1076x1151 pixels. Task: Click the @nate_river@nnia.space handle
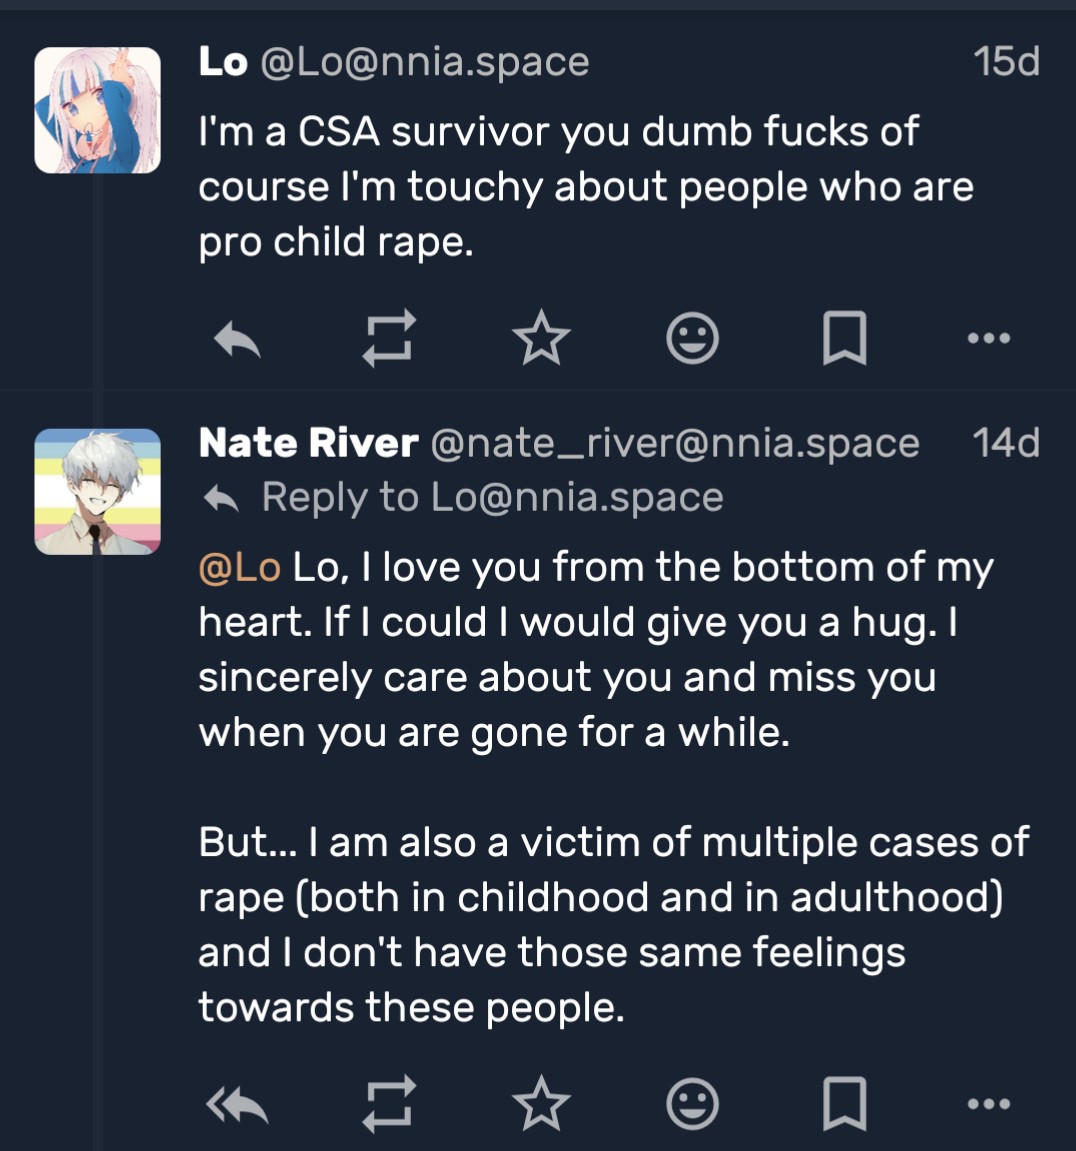point(674,443)
